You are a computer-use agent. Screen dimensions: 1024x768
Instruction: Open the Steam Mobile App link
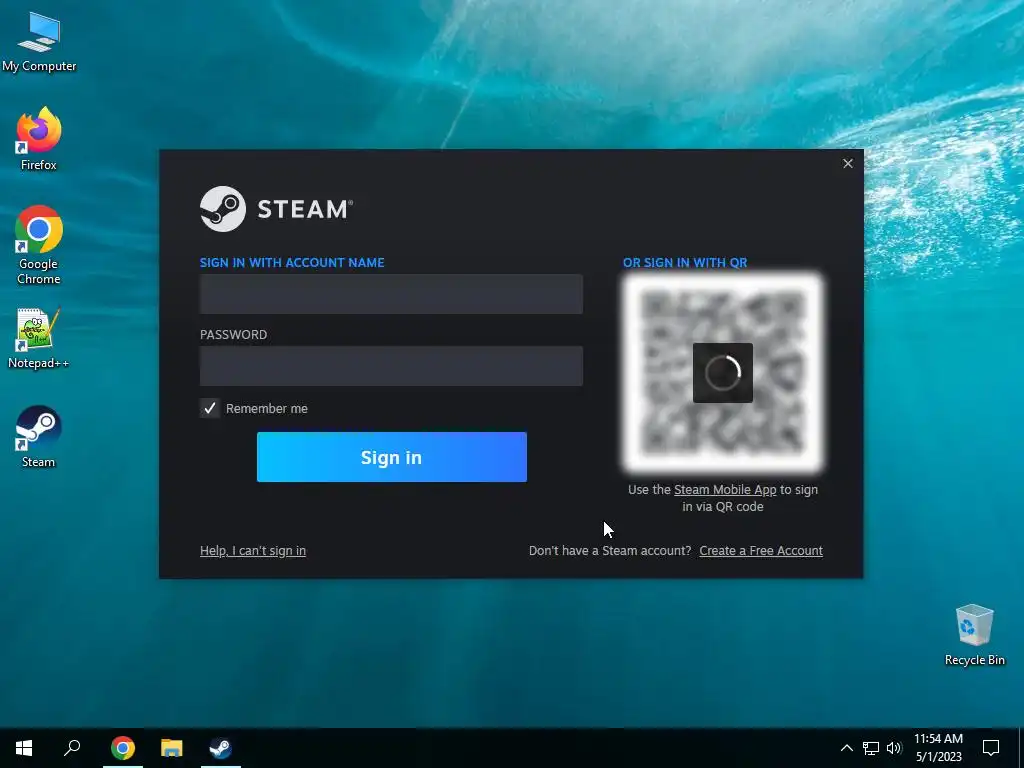[725, 490]
